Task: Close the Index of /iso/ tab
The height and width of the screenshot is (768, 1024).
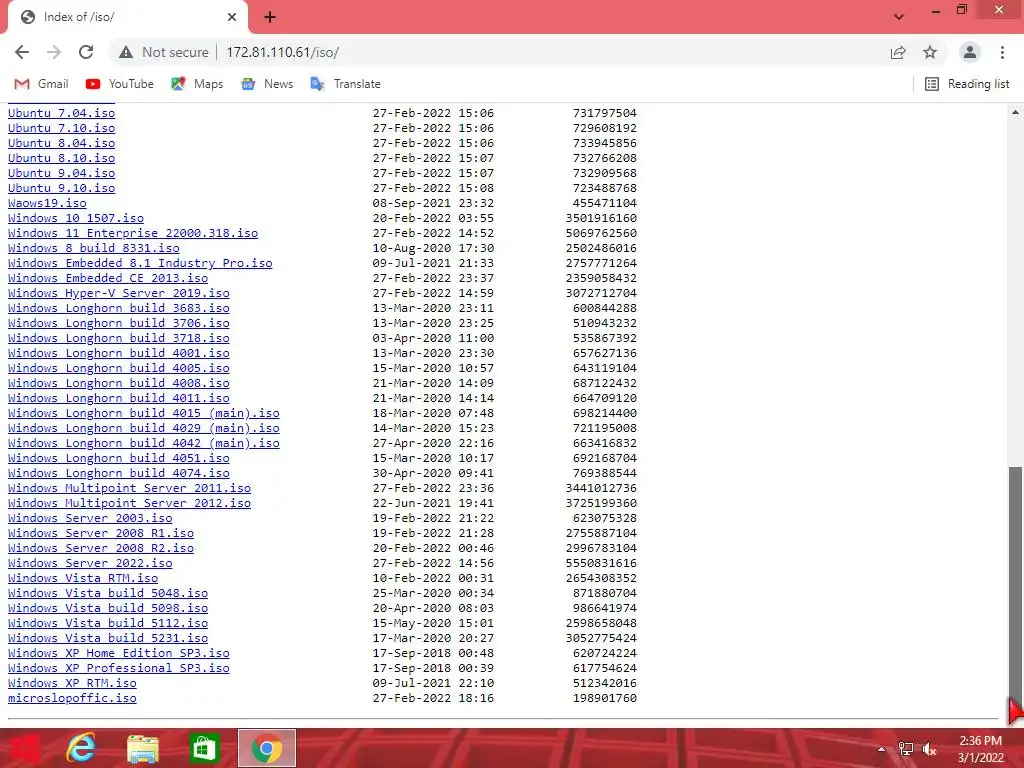Action: point(232,17)
